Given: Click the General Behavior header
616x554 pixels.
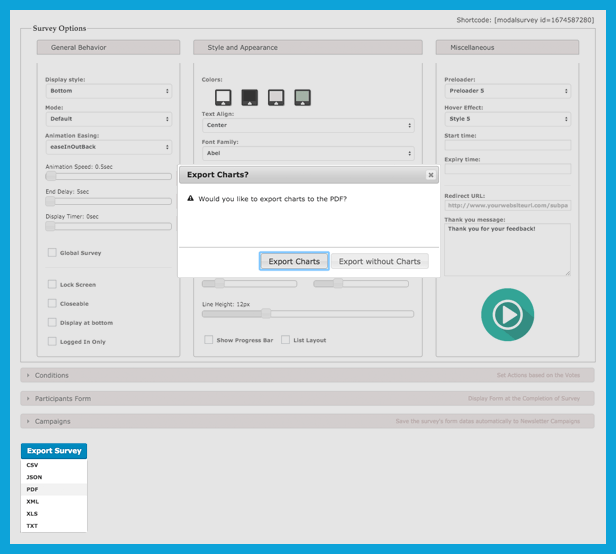Looking at the screenshot, I should click(x=108, y=47).
